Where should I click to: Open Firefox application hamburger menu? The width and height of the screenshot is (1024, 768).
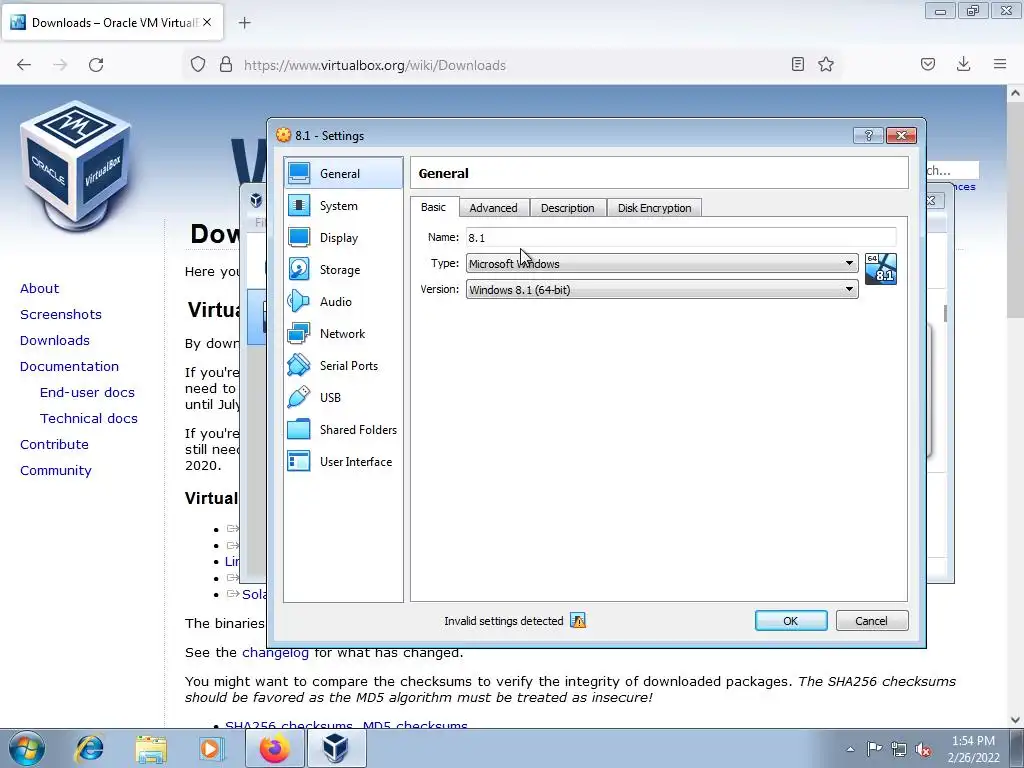[1000, 64]
